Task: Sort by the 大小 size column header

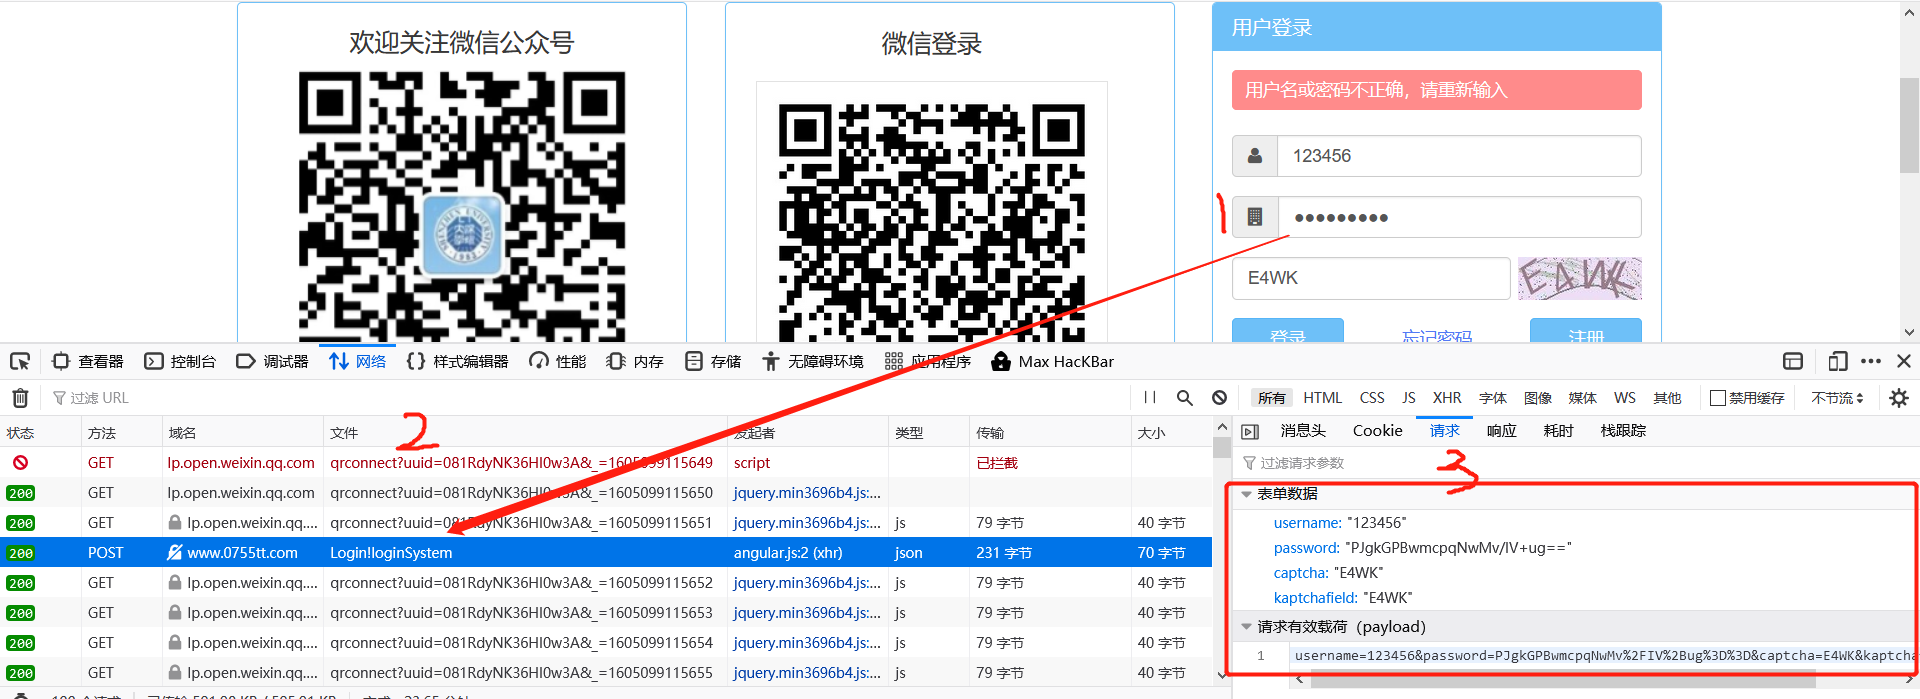Action: 1171,433
